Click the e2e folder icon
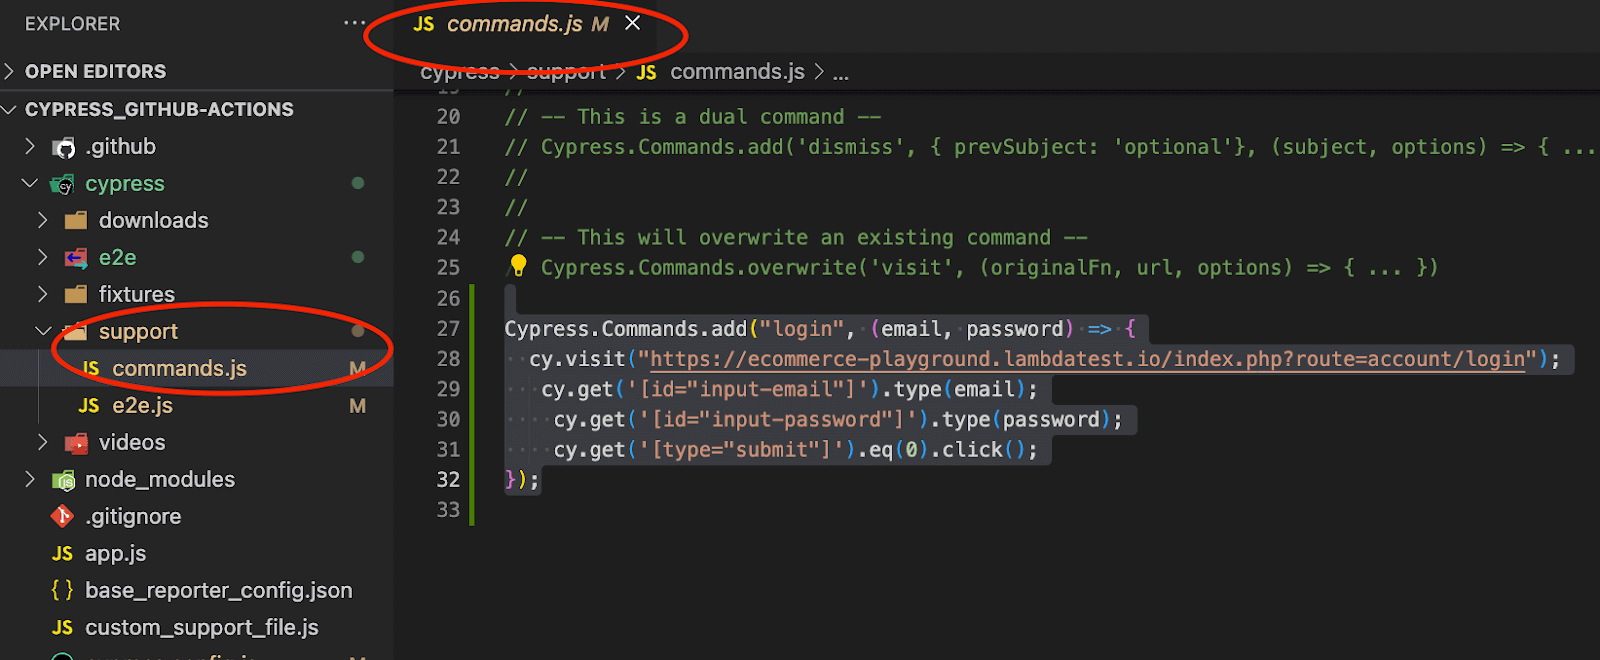Screen dimensions: 1600x660 [76, 258]
